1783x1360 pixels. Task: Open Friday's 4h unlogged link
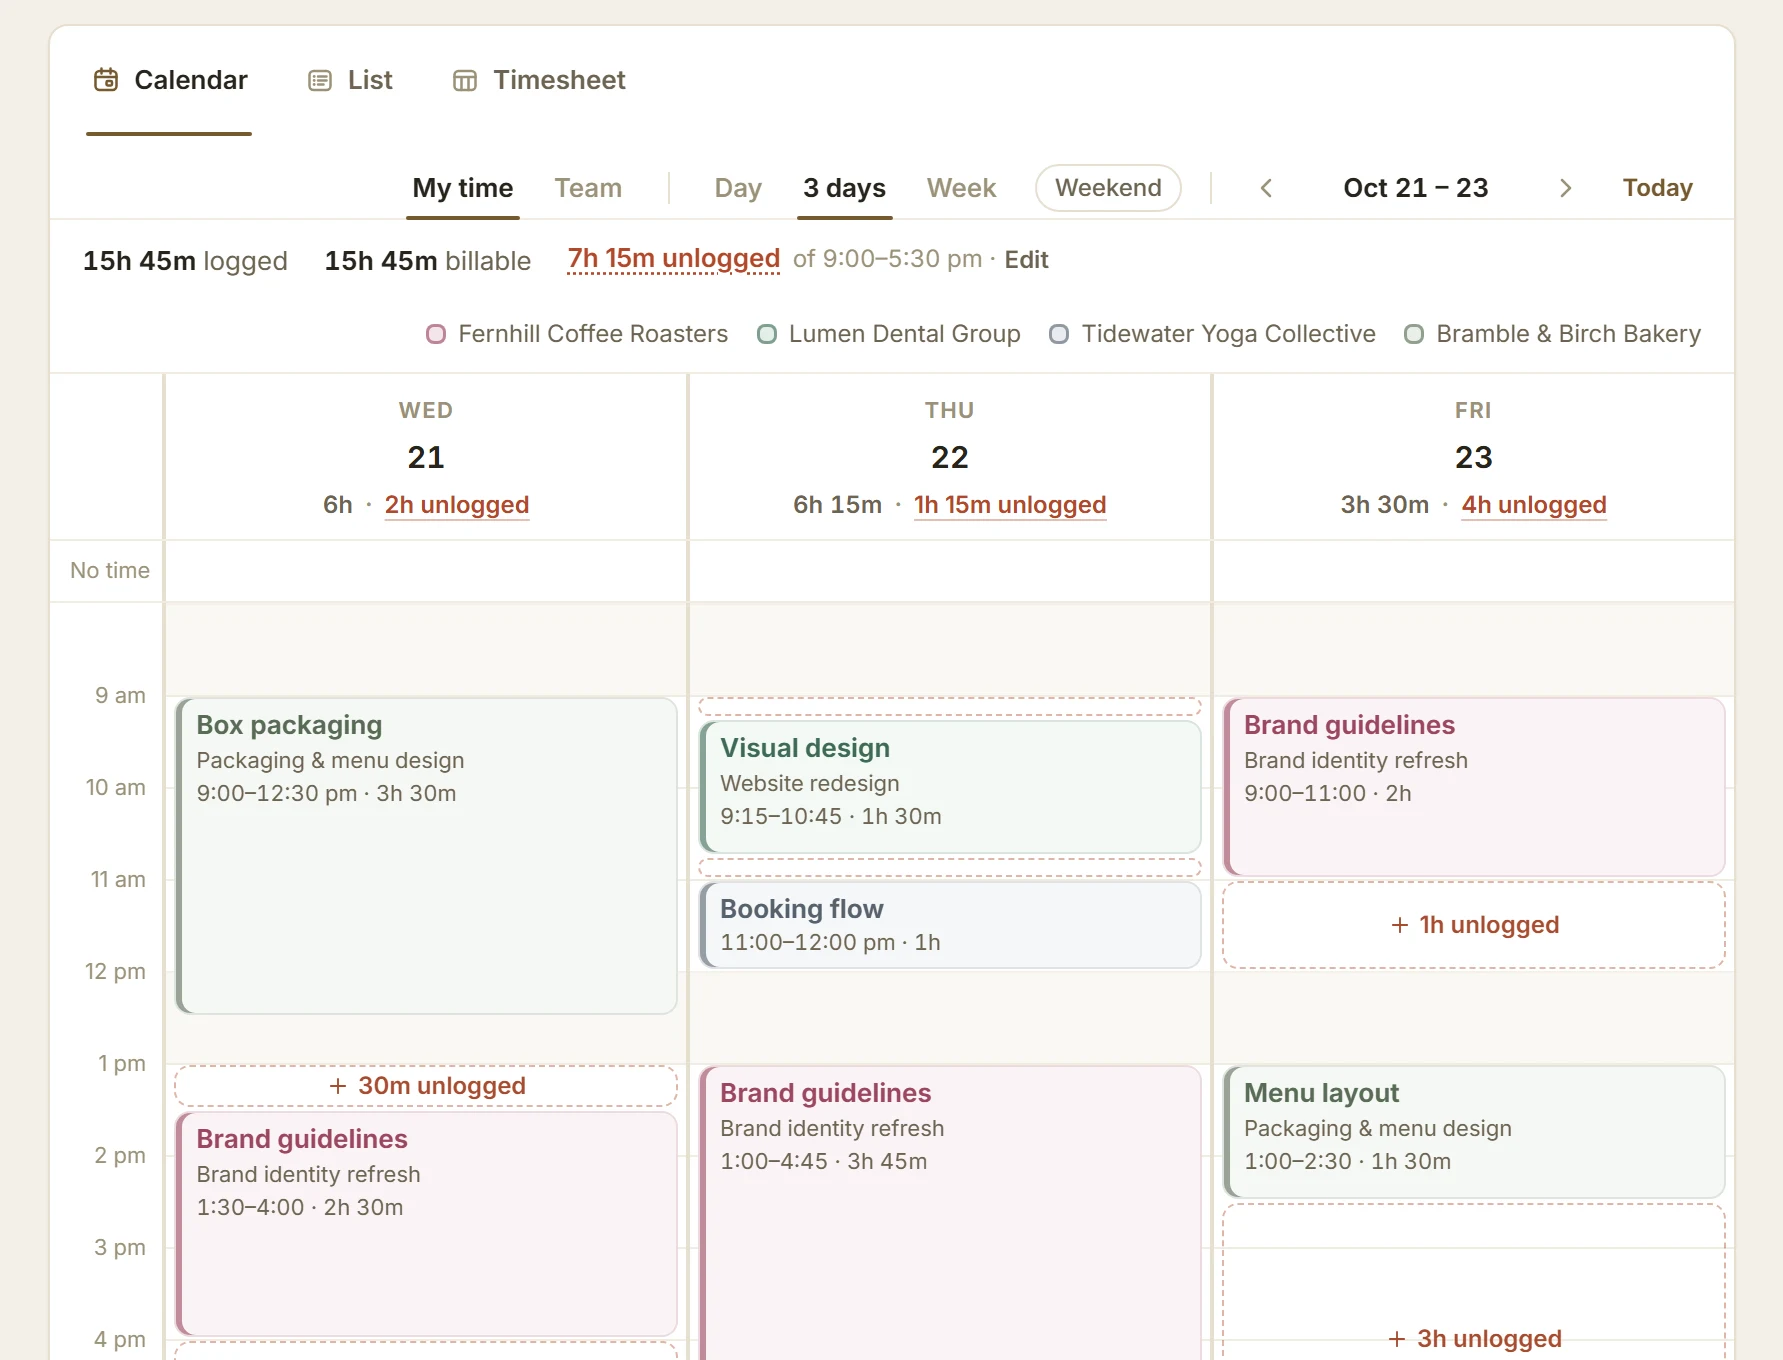click(x=1534, y=505)
